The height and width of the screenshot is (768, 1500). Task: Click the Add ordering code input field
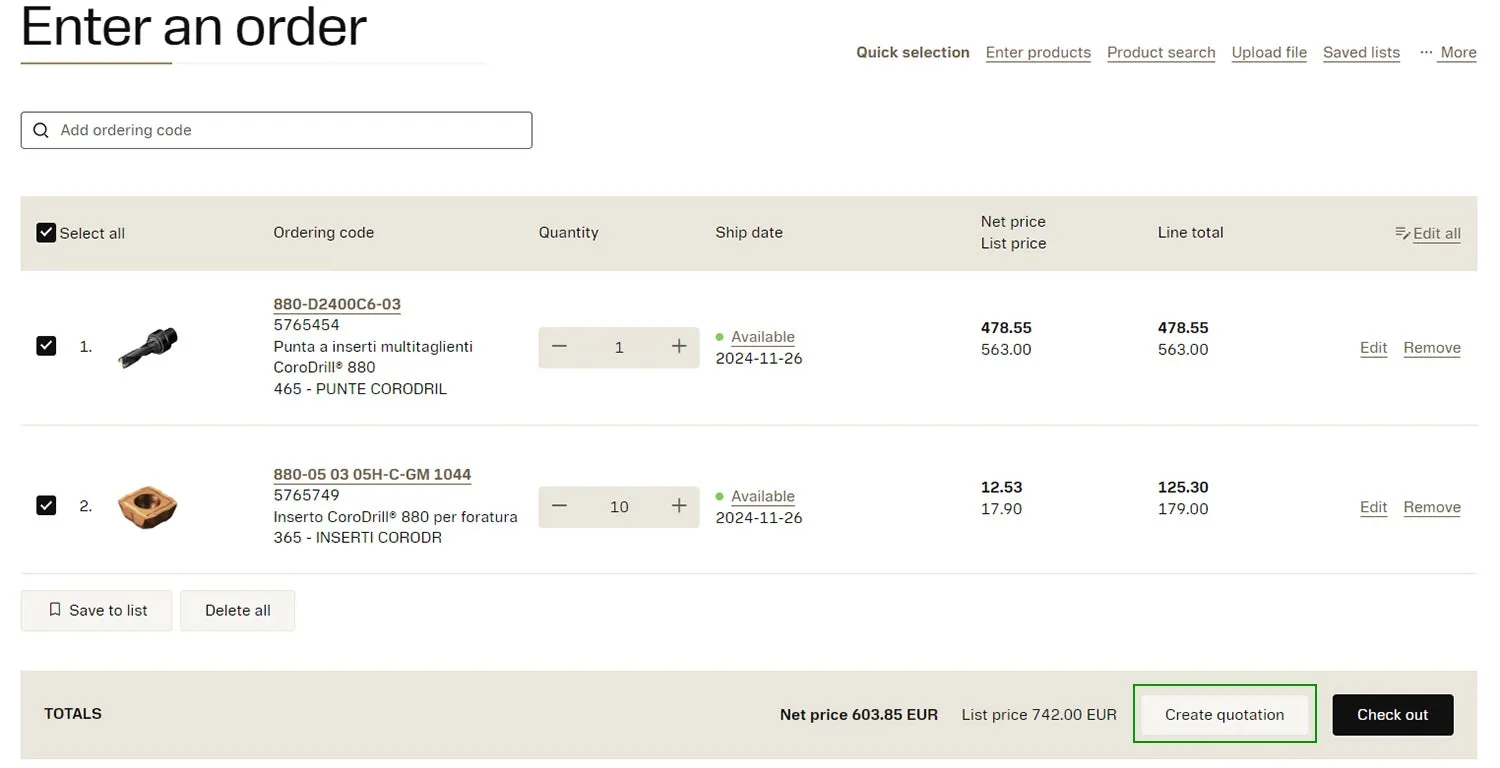pos(276,130)
